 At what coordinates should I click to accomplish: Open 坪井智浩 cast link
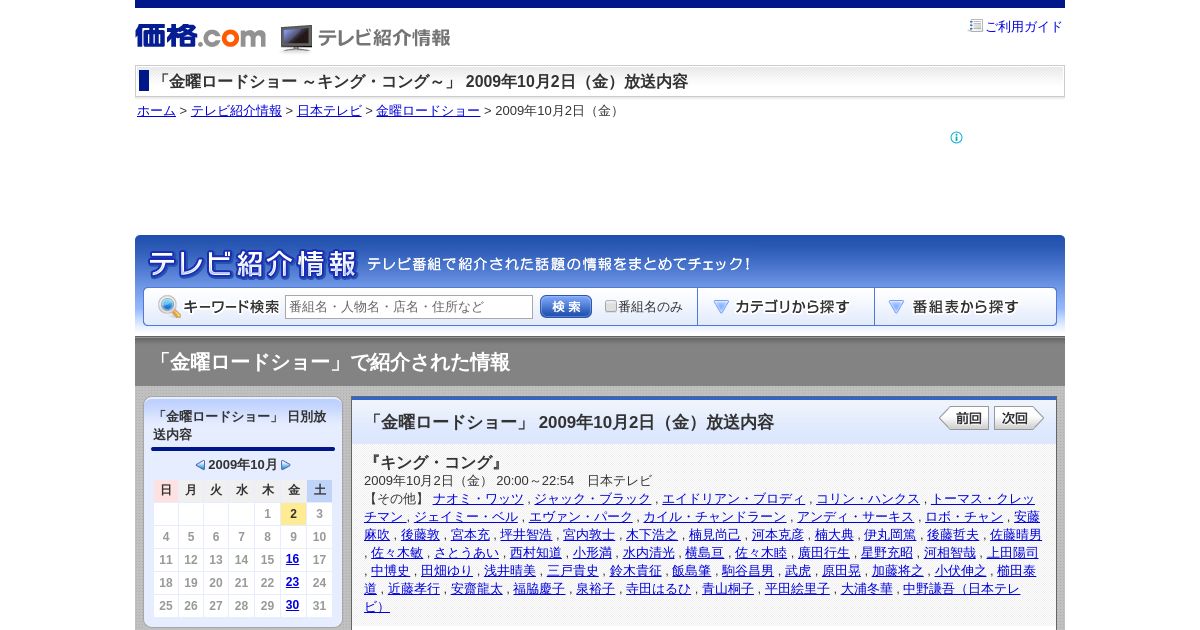526,535
